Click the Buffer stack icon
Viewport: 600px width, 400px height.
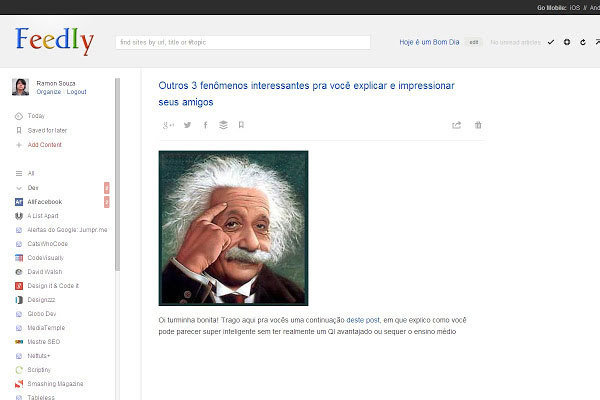[x=223, y=125]
